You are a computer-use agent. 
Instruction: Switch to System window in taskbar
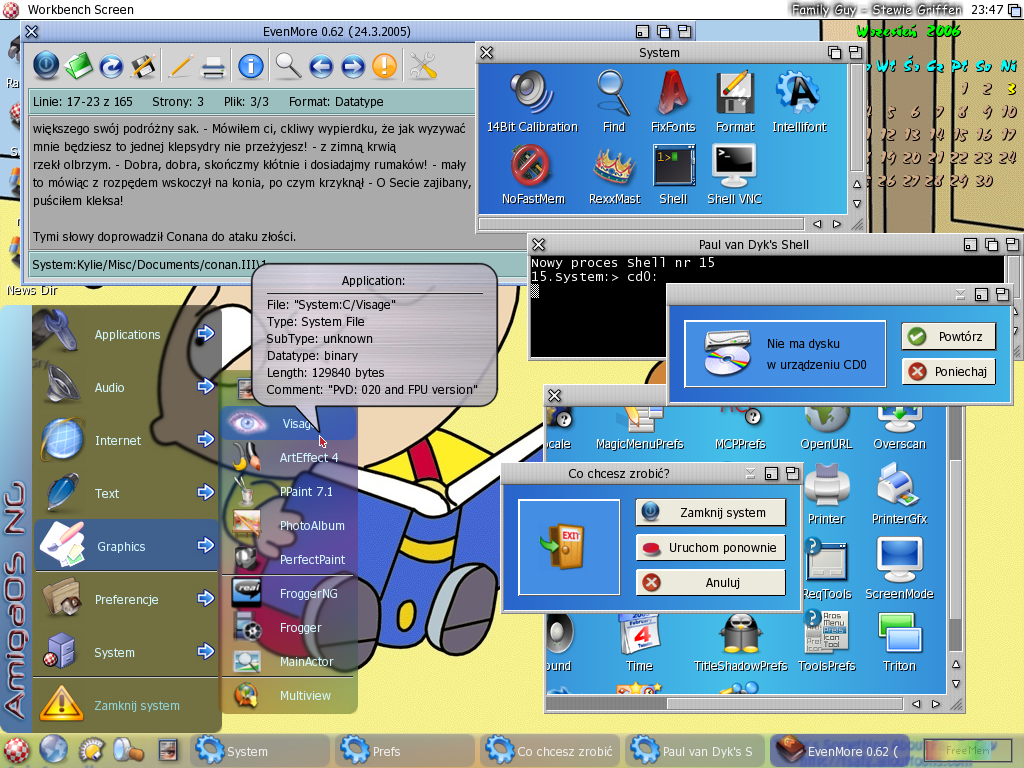(259, 751)
